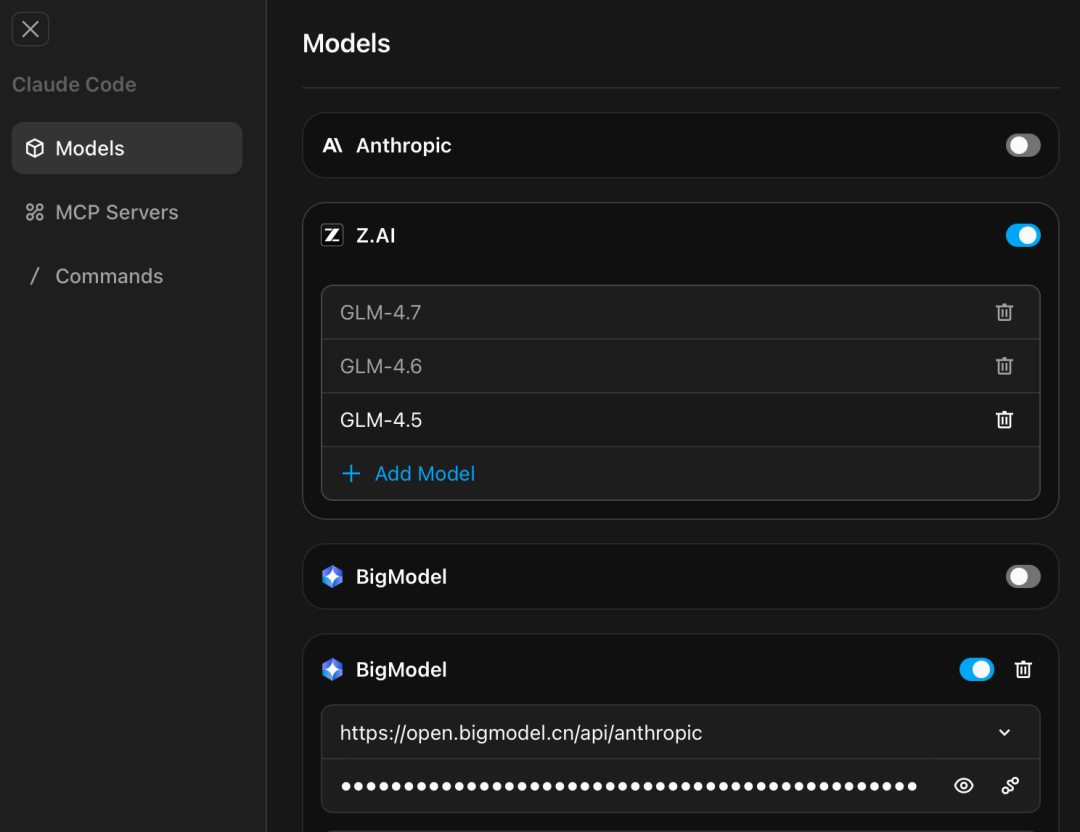
Task: Click the MCP Servers grid icon
Action: pos(35,212)
